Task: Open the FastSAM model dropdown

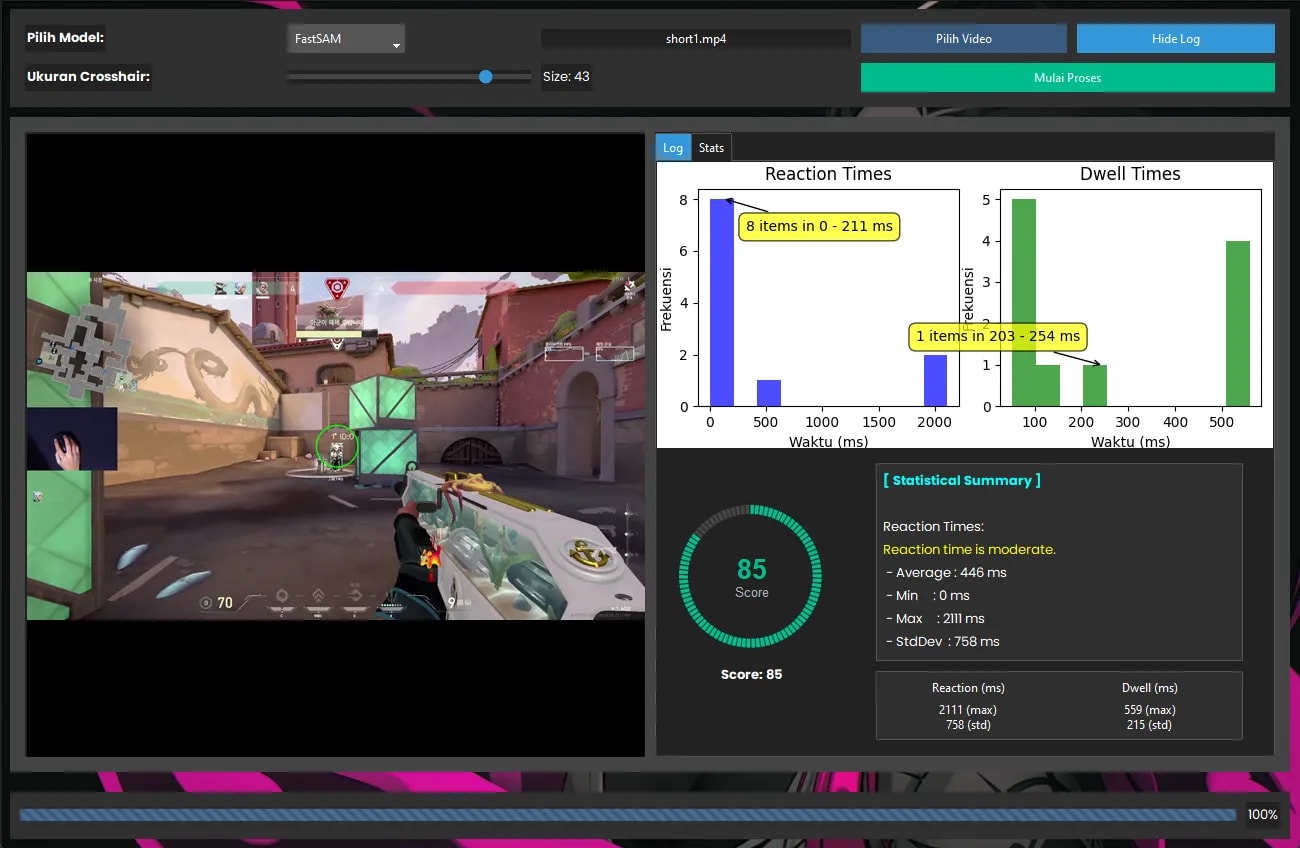Action: tap(344, 40)
